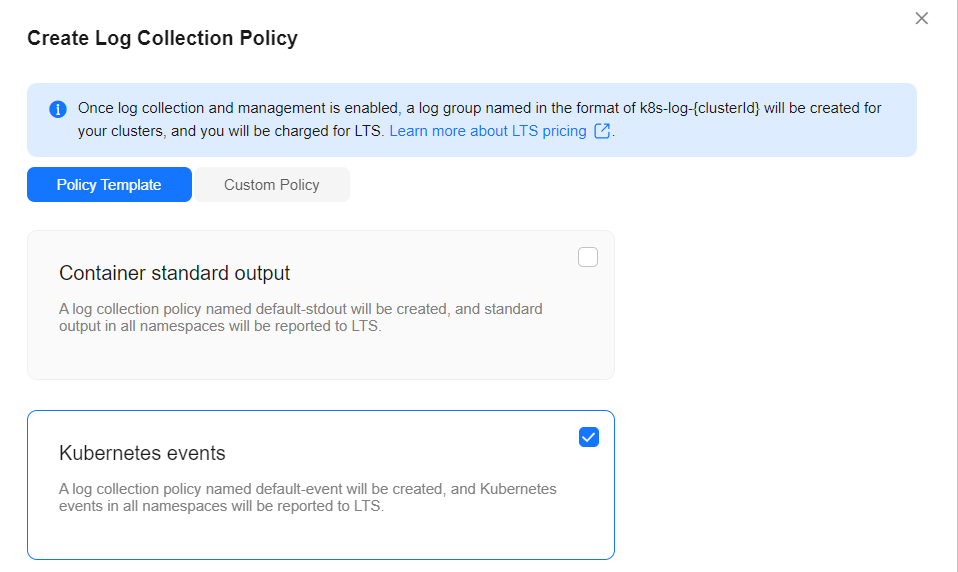Open external link icon beside LTS pricing

[602, 131]
